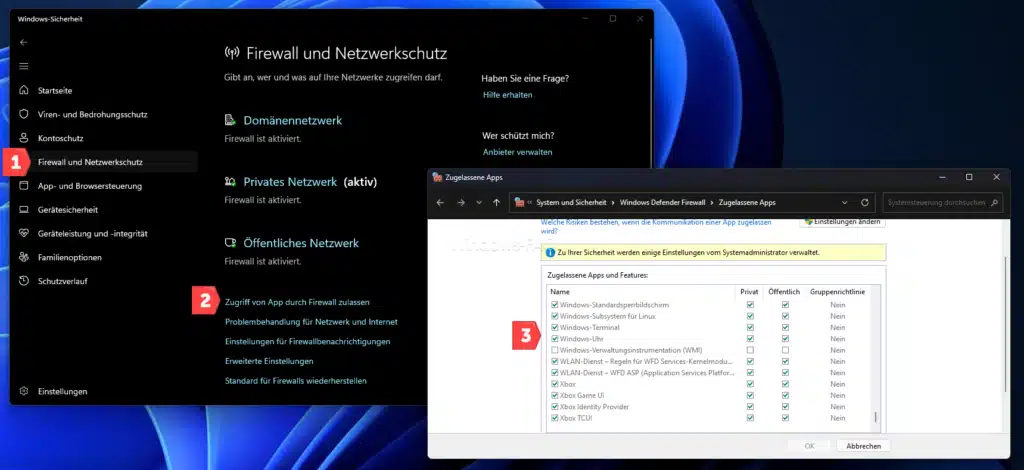The image size is (1024, 470).
Task: Click the Domänennetzwerk icon
Action: coord(230,120)
